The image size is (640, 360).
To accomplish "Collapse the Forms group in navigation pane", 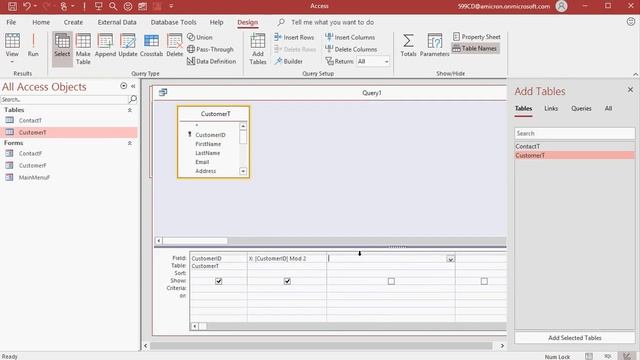I will click(x=130, y=143).
